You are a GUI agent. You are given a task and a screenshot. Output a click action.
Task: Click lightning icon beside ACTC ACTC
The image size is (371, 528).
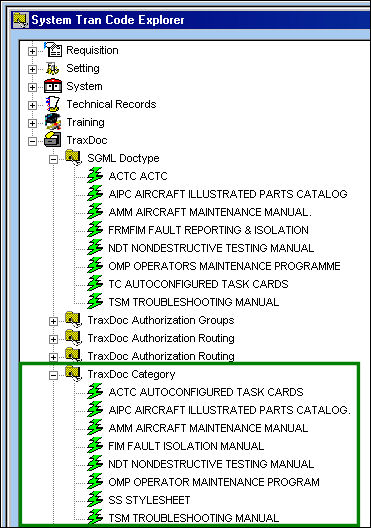95,176
